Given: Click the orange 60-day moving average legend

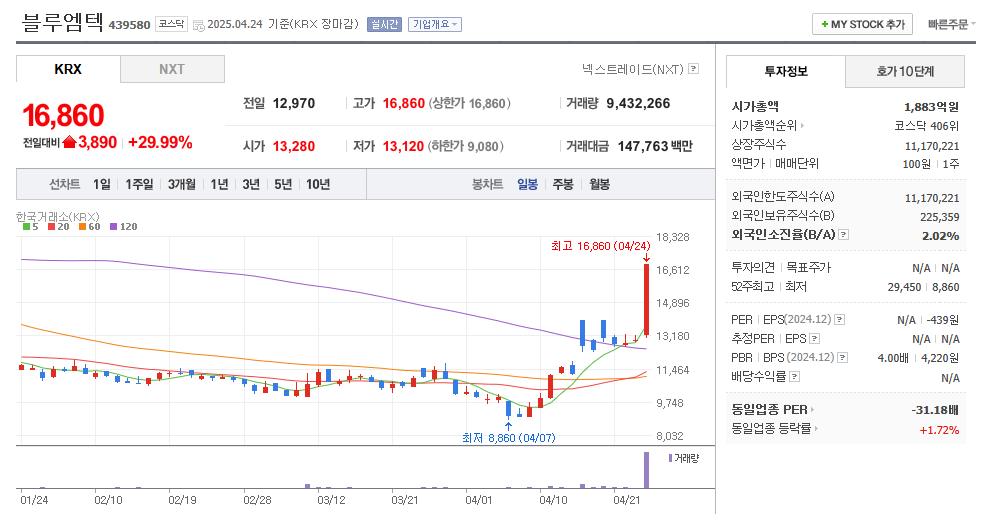Looking at the screenshot, I should pos(89,227).
